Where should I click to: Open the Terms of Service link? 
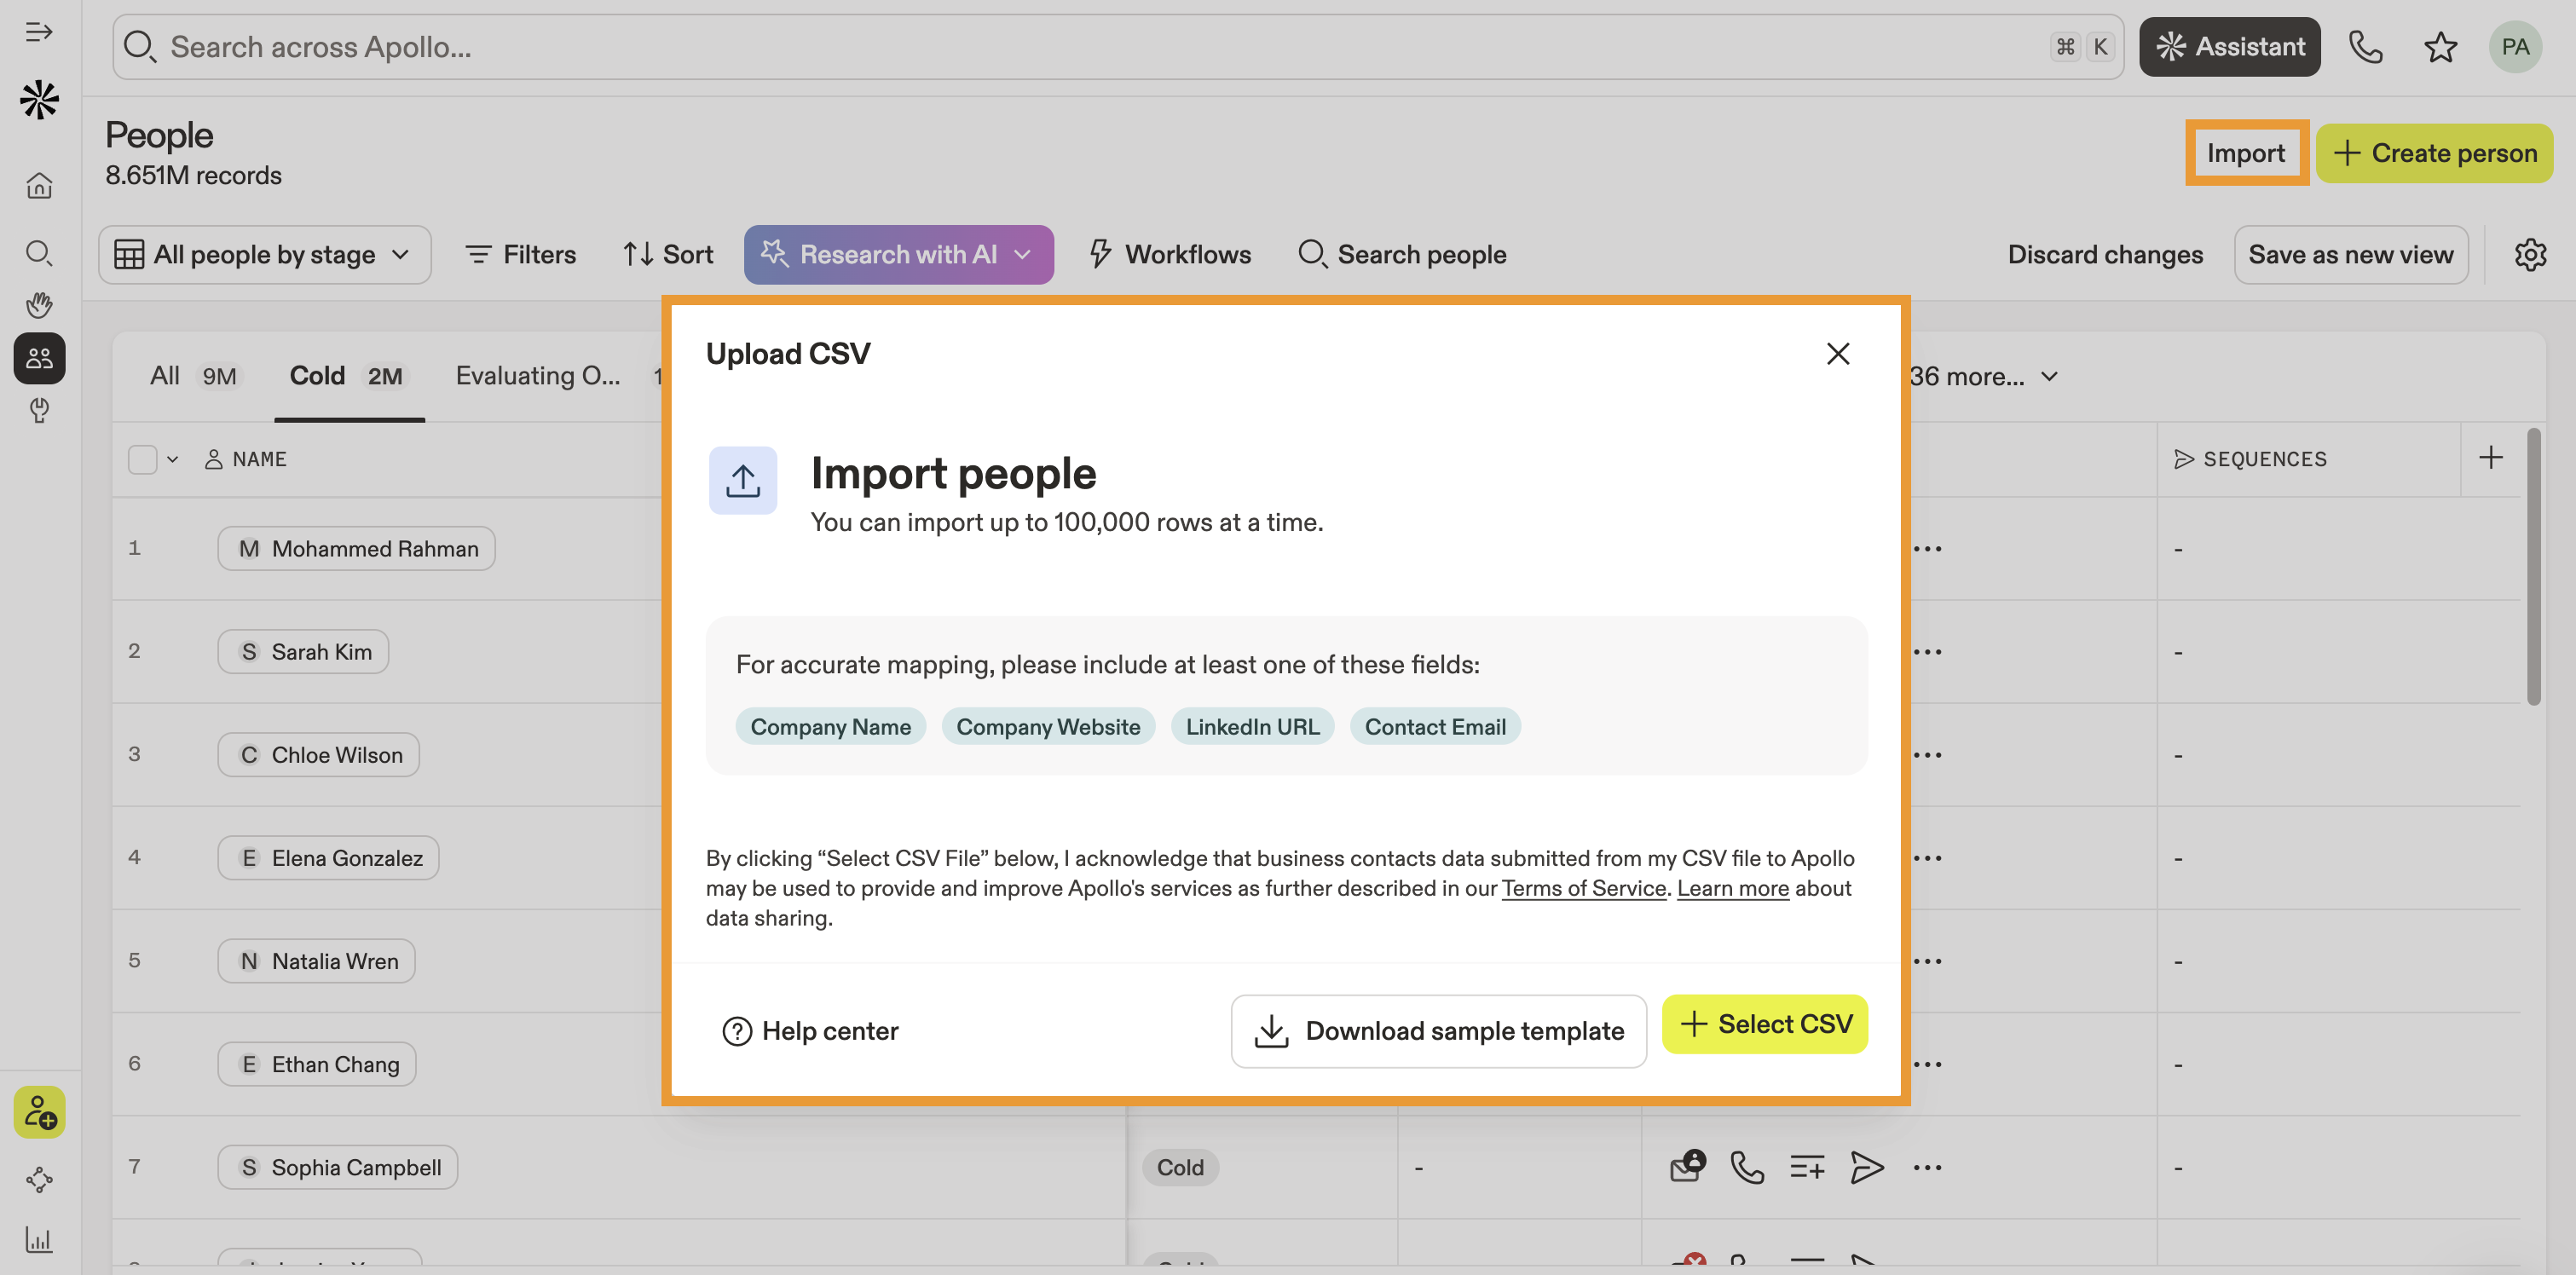tap(1583, 888)
